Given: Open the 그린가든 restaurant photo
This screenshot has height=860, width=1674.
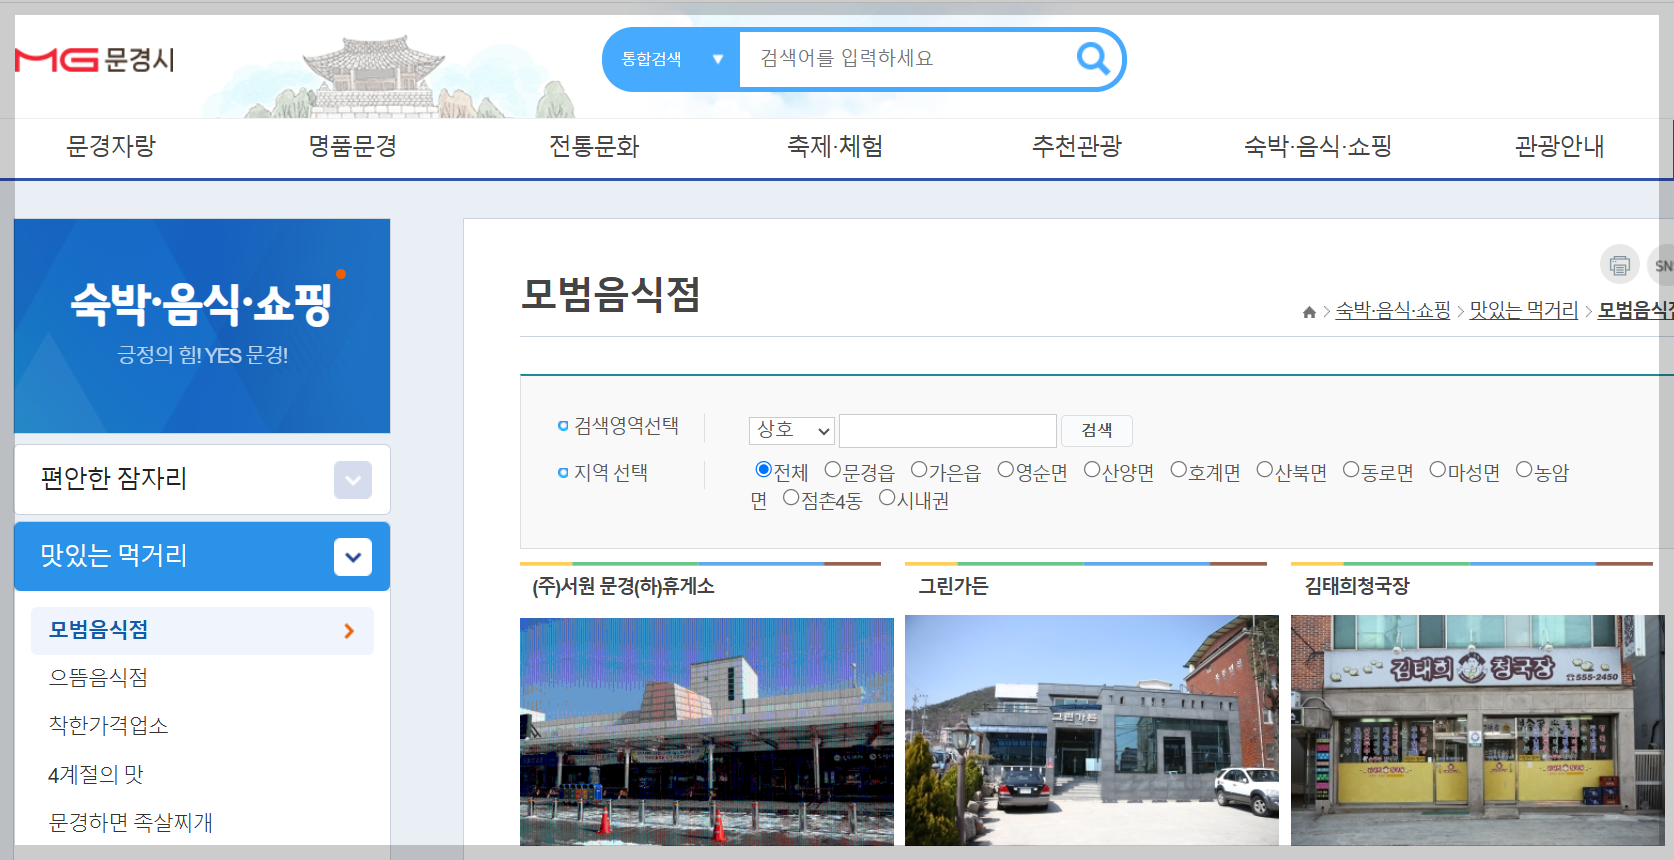Looking at the screenshot, I should (x=1092, y=730).
